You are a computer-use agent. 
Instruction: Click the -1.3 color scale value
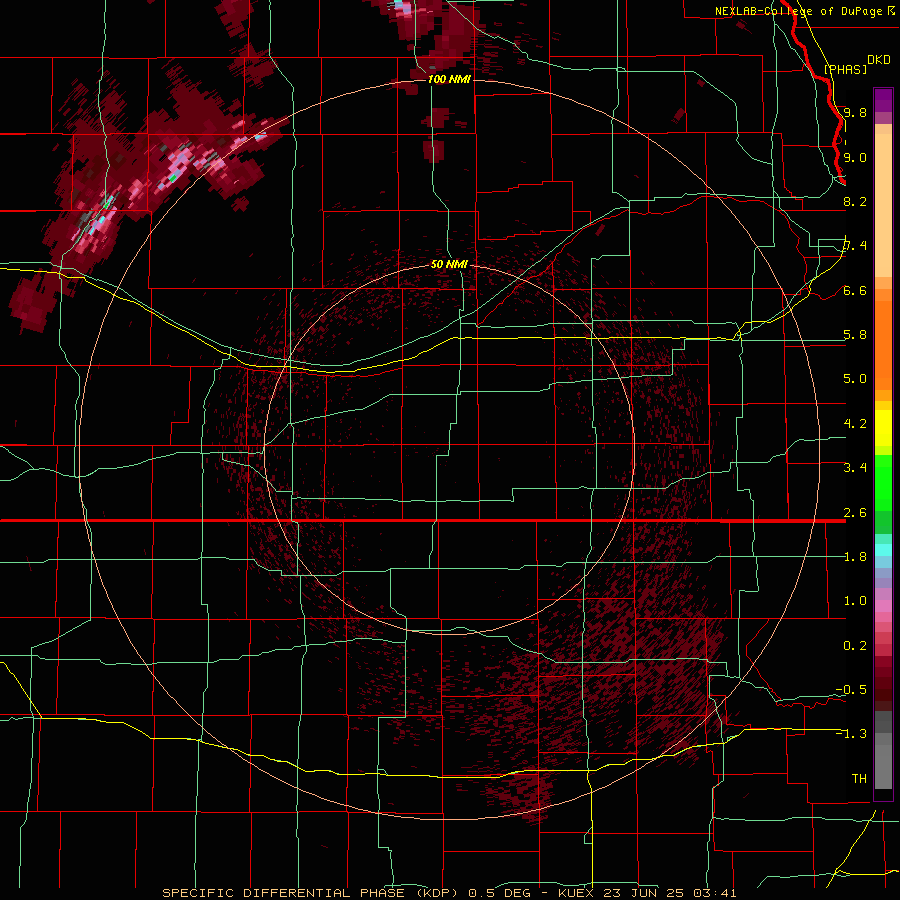[851, 734]
